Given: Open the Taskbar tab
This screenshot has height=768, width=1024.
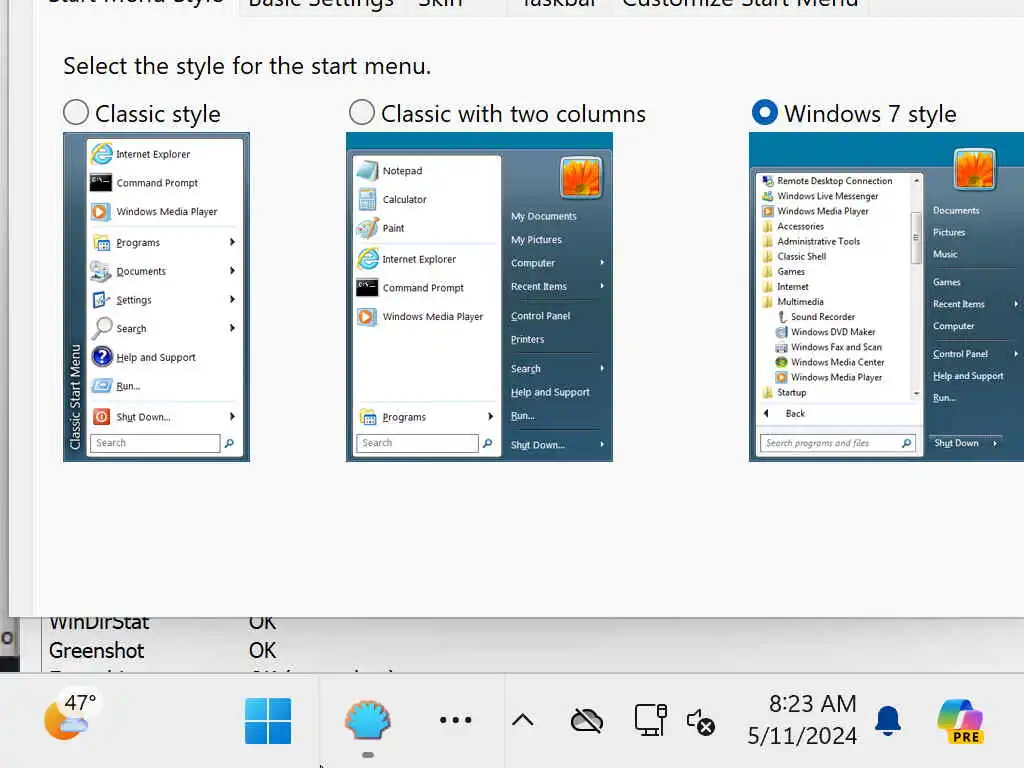Looking at the screenshot, I should point(559,4).
